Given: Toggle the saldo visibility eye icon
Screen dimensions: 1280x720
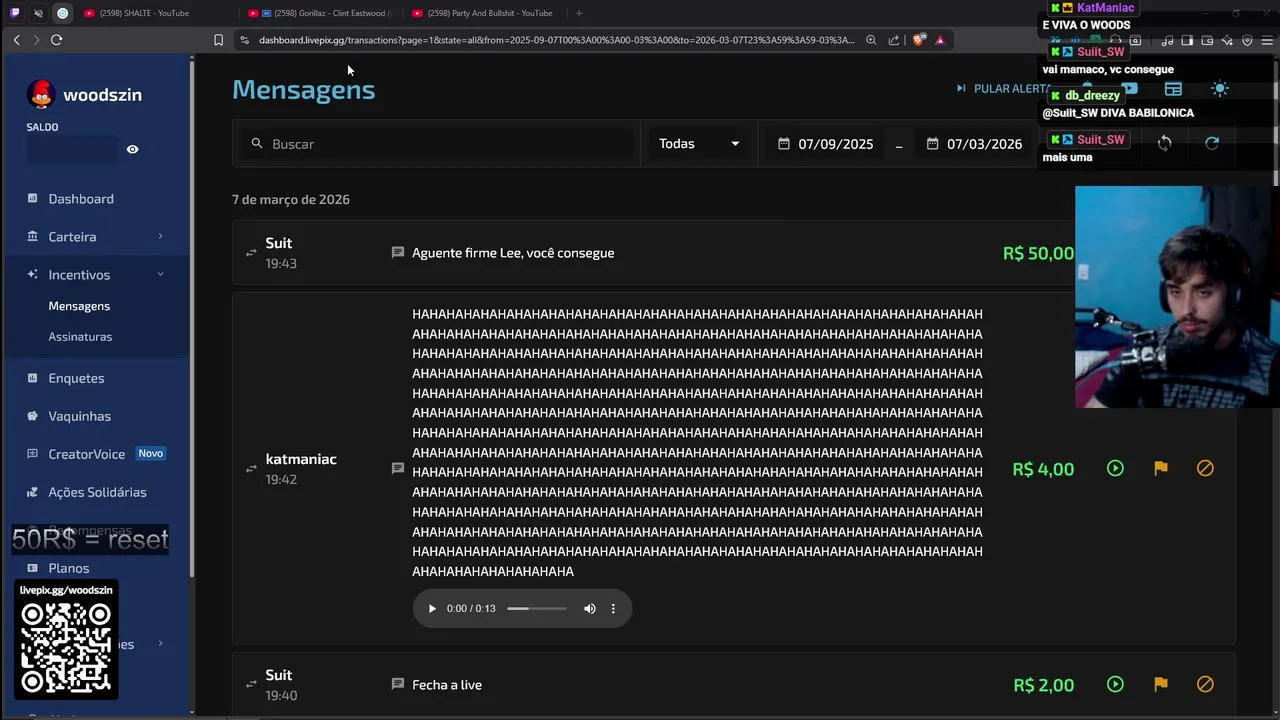Looking at the screenshot, I should 132,149.
